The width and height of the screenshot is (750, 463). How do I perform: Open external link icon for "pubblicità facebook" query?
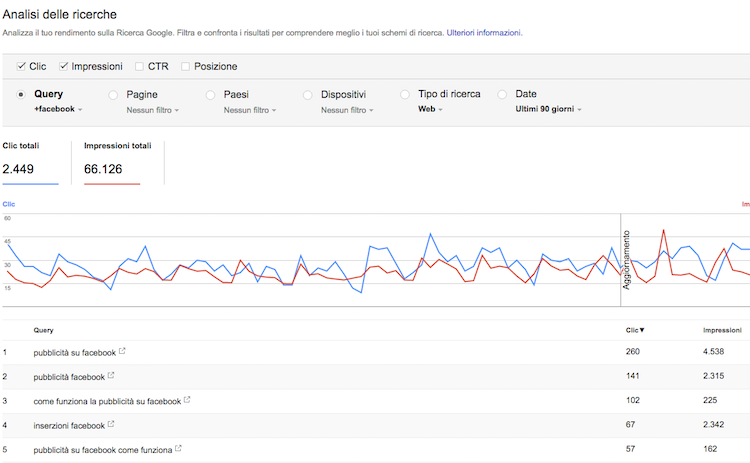[x=111, y=375]
